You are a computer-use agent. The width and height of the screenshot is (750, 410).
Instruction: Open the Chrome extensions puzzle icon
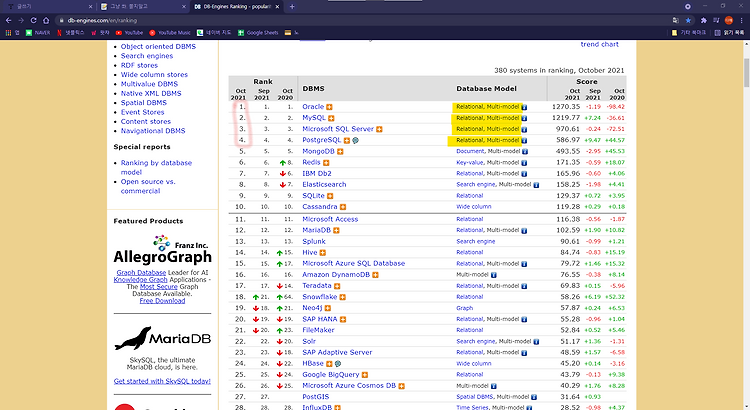point(703,20)
